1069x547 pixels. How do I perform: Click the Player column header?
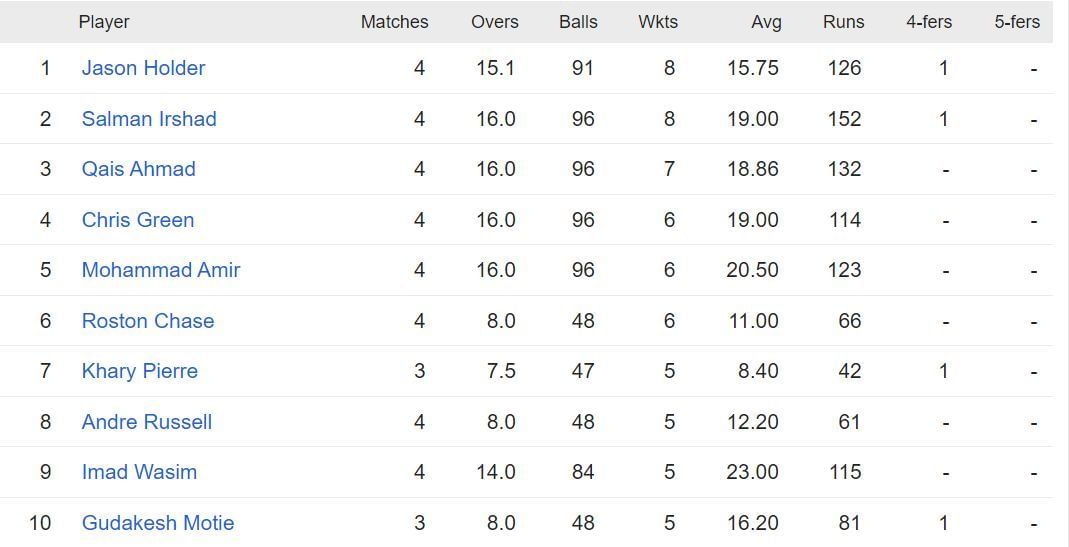(x=104, y=22)
